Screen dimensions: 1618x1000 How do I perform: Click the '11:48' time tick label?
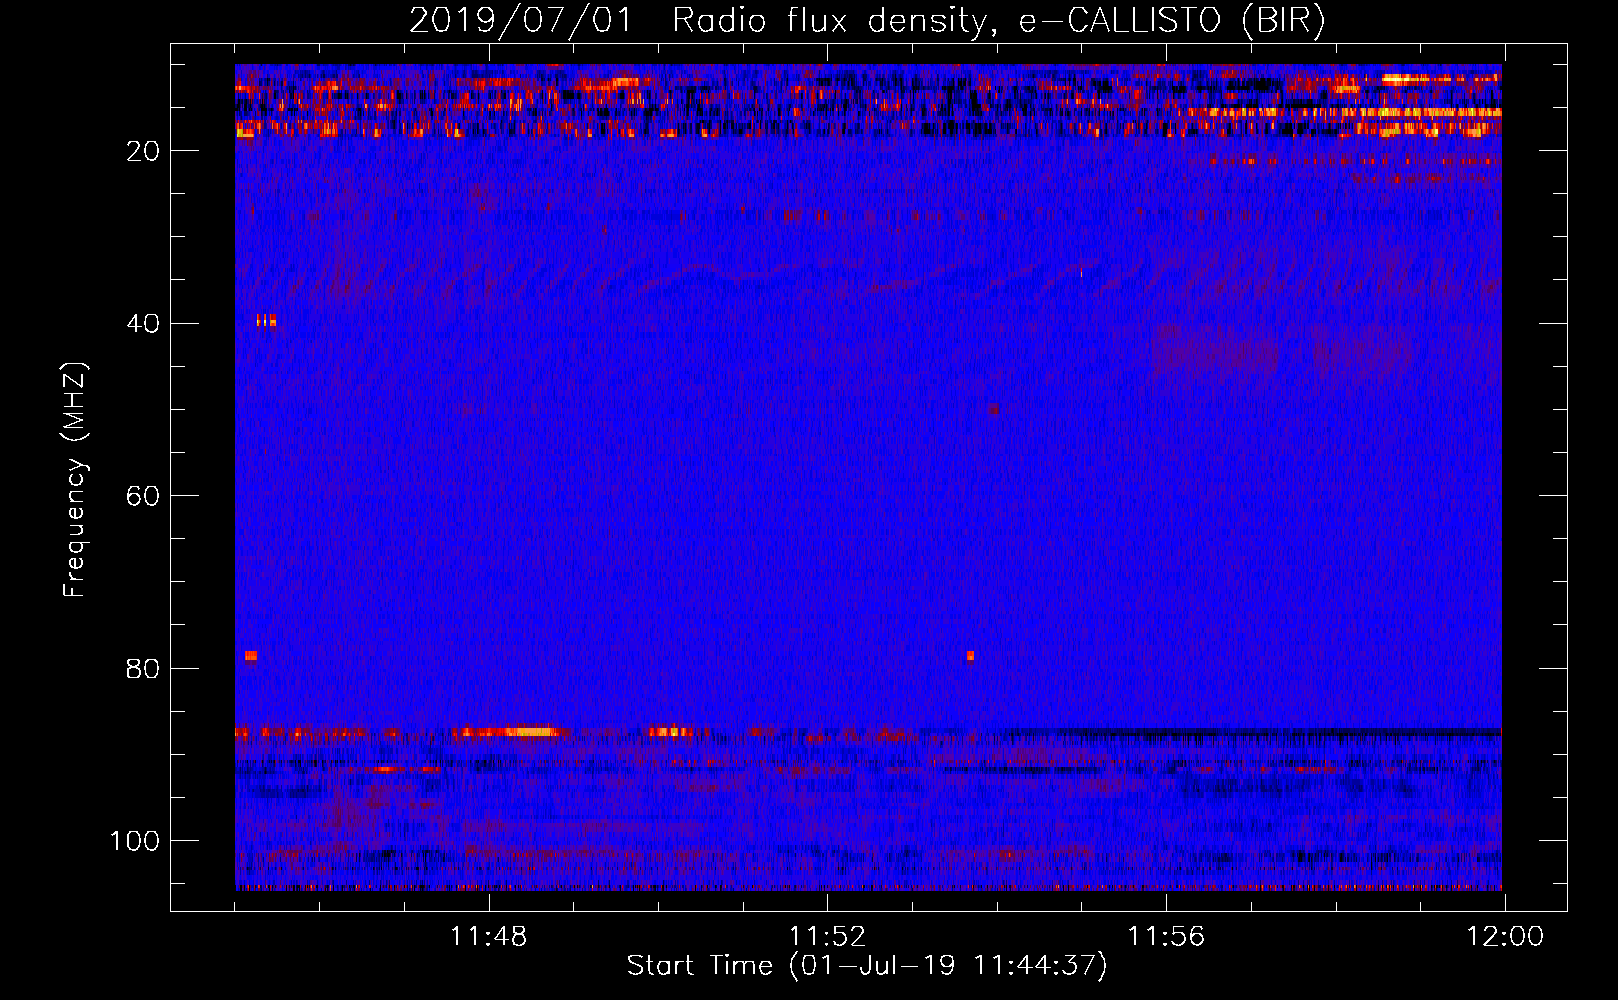tap(488, 937)
